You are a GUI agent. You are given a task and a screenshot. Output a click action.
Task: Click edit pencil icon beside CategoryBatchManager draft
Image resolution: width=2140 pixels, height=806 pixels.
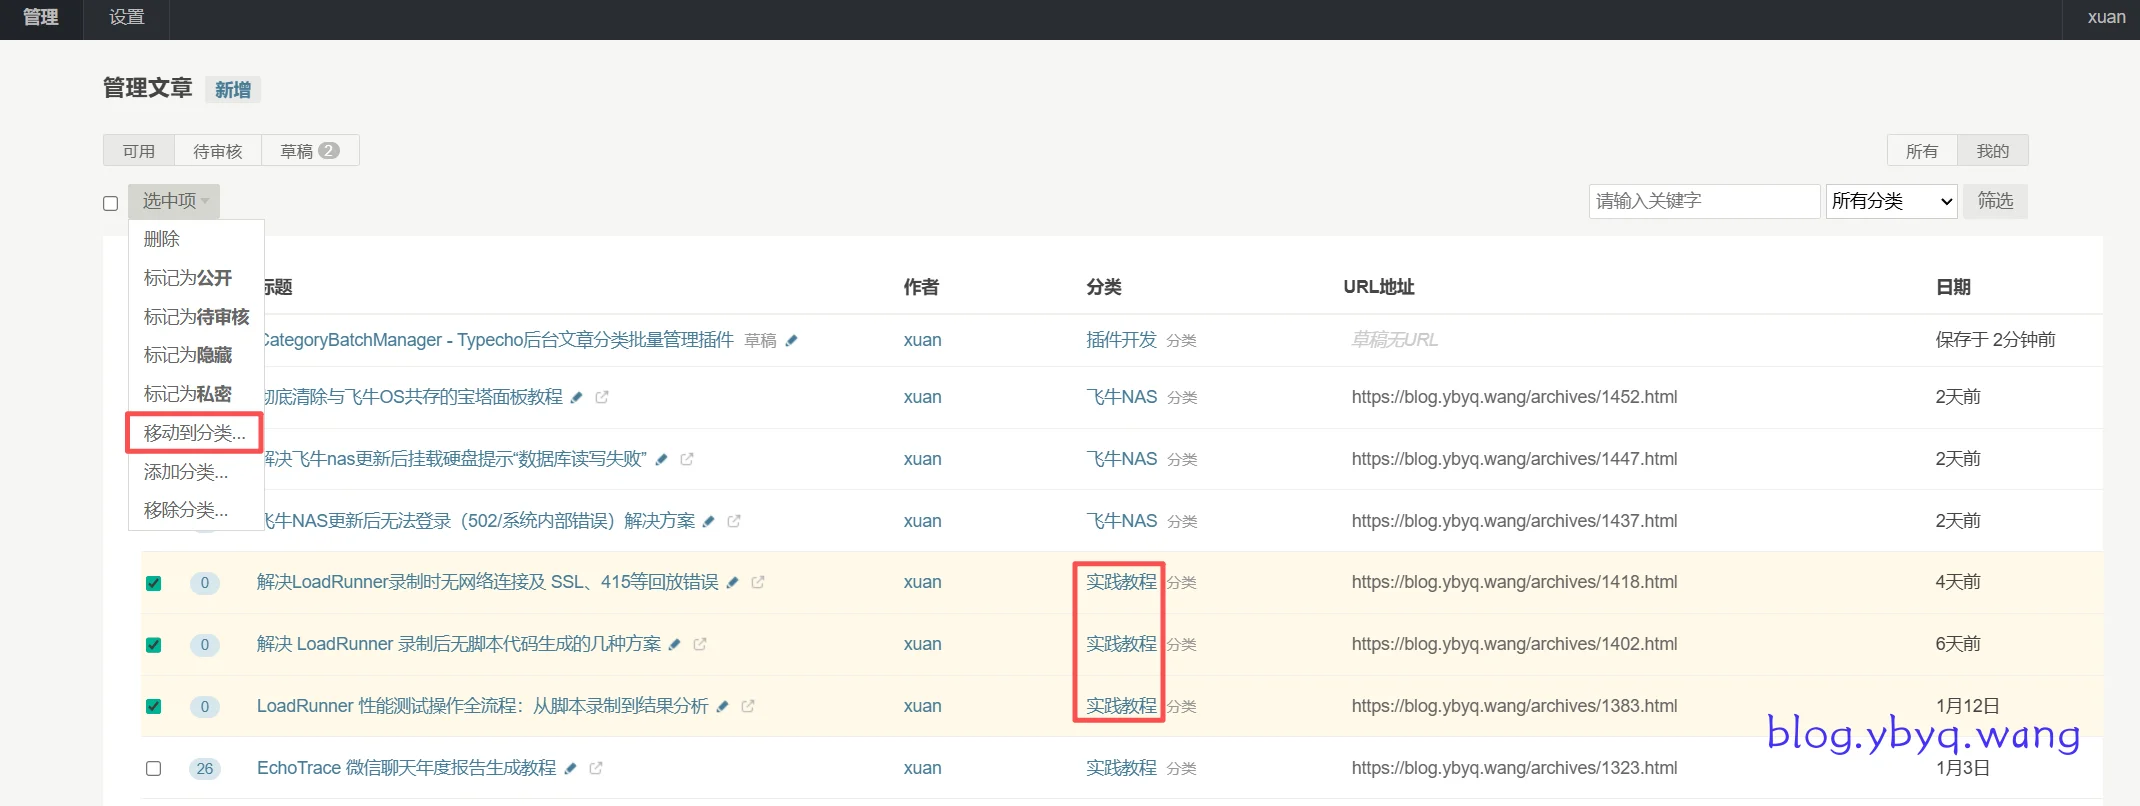click(x=791, y=340)
